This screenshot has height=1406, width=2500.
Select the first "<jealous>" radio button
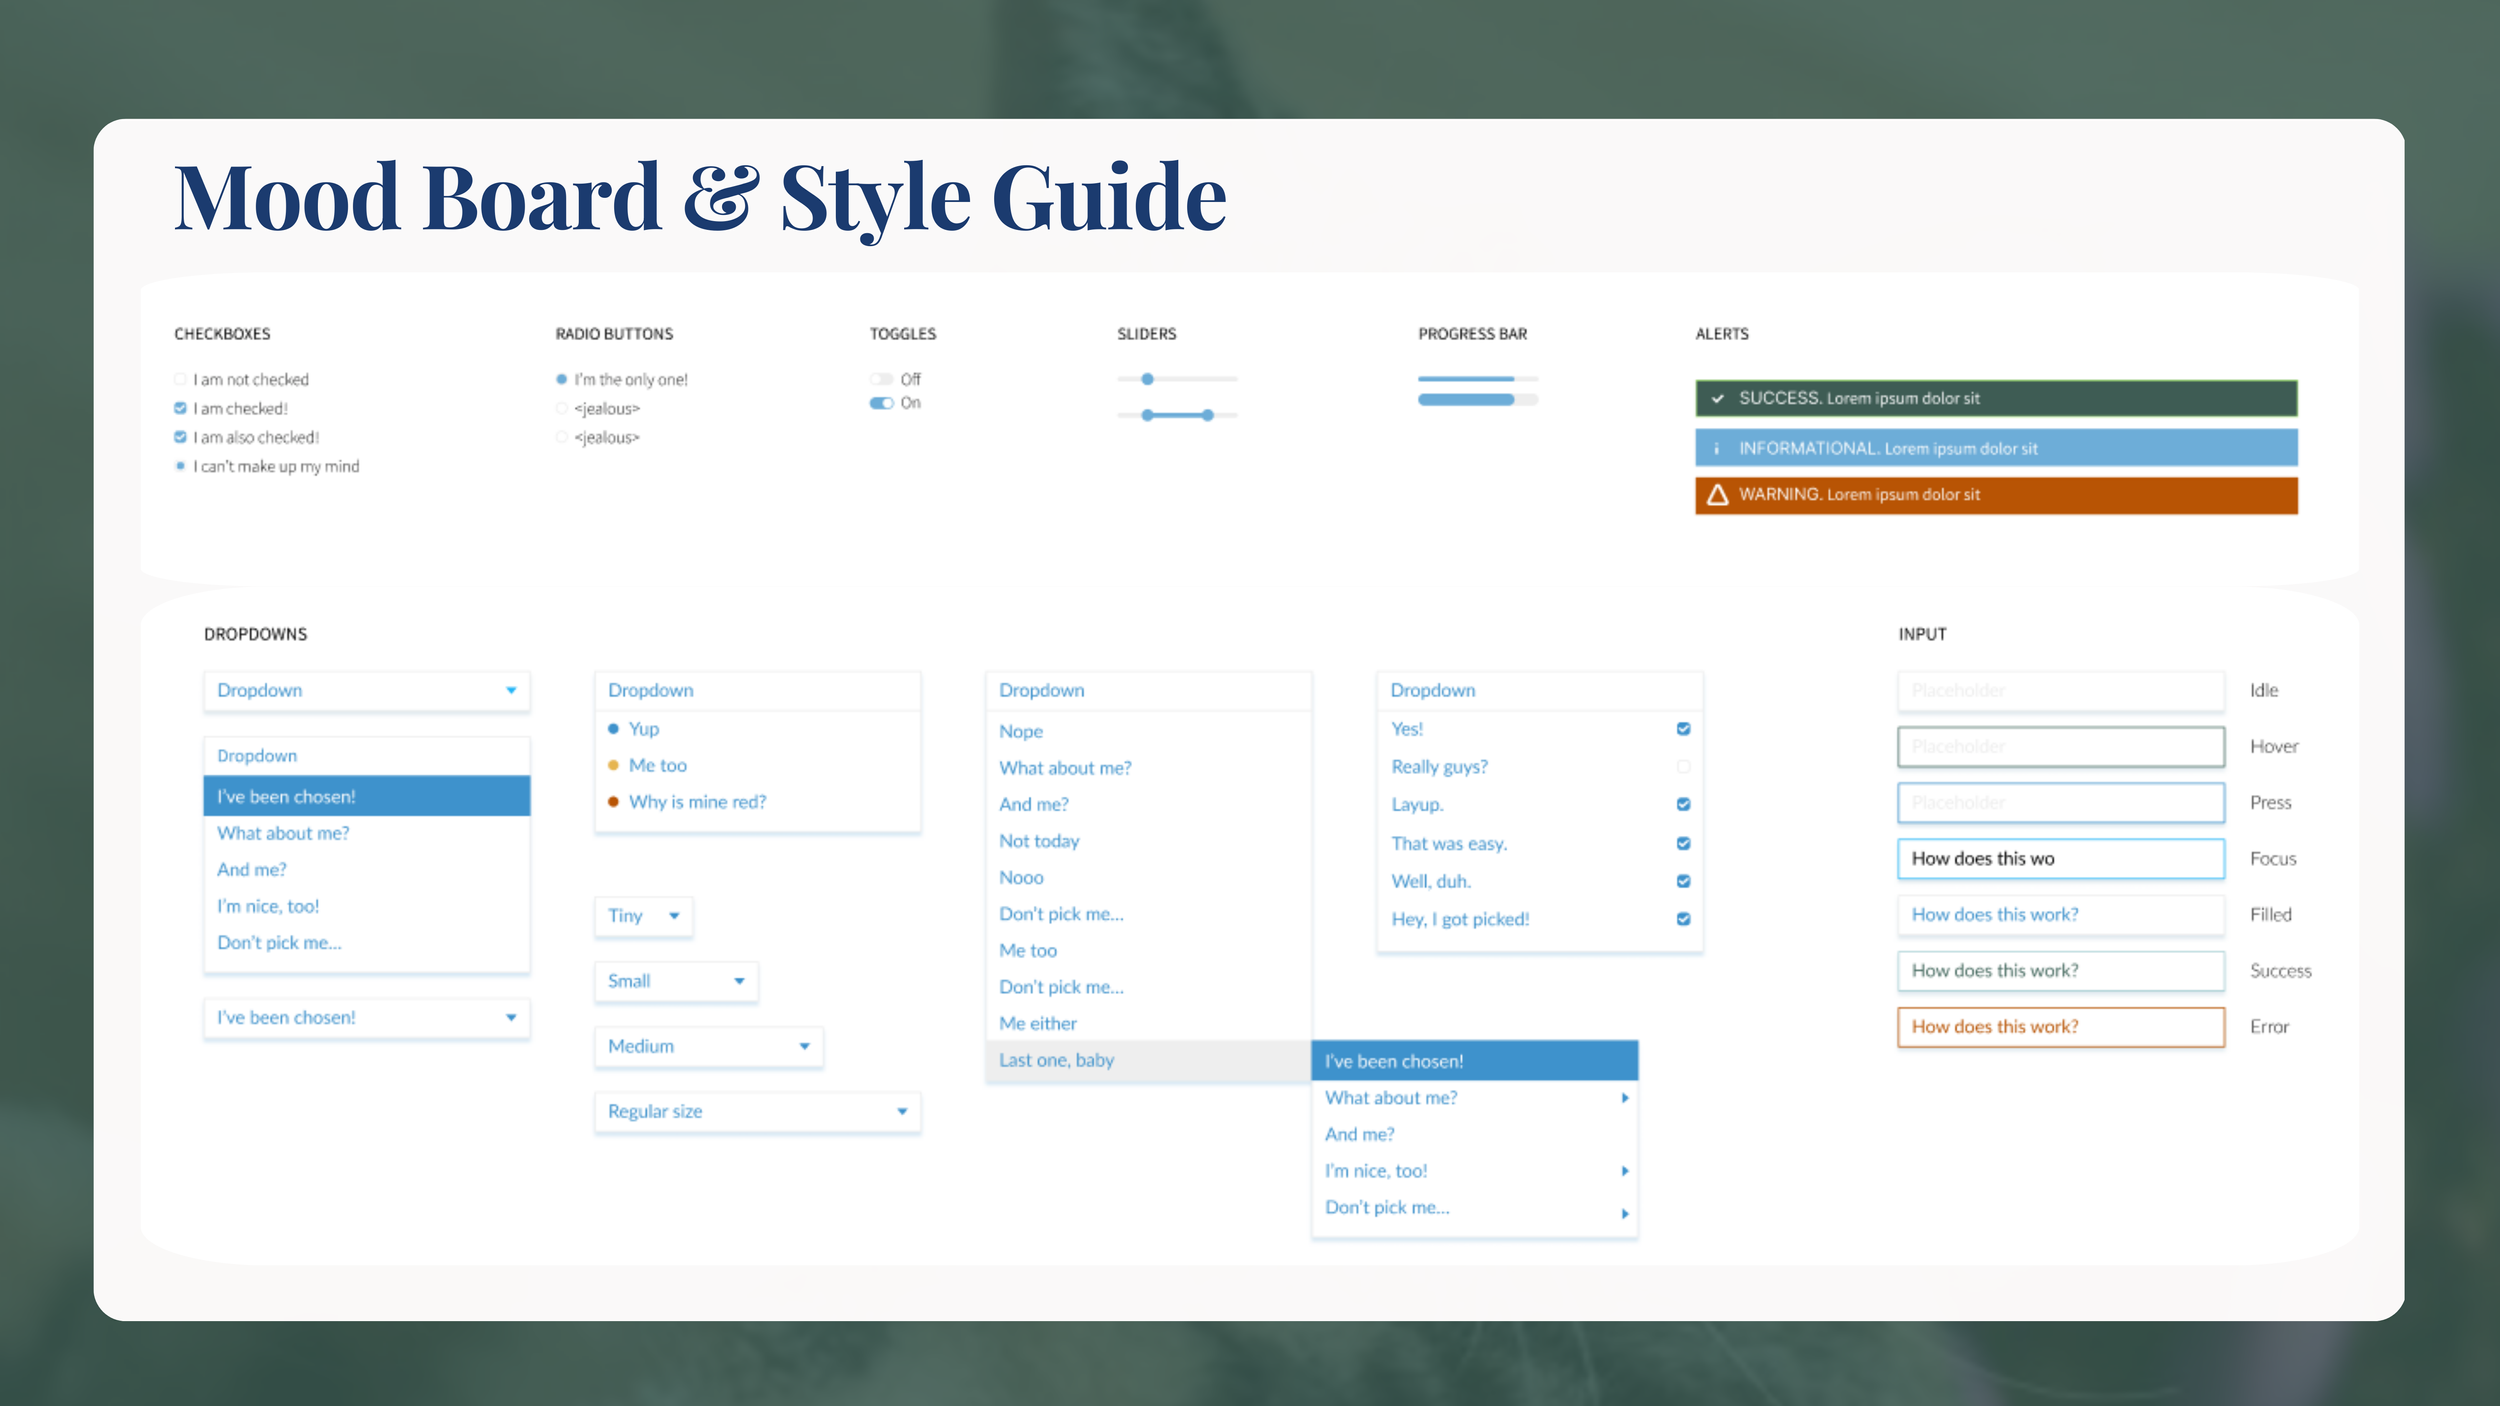[x=561, y=407]
